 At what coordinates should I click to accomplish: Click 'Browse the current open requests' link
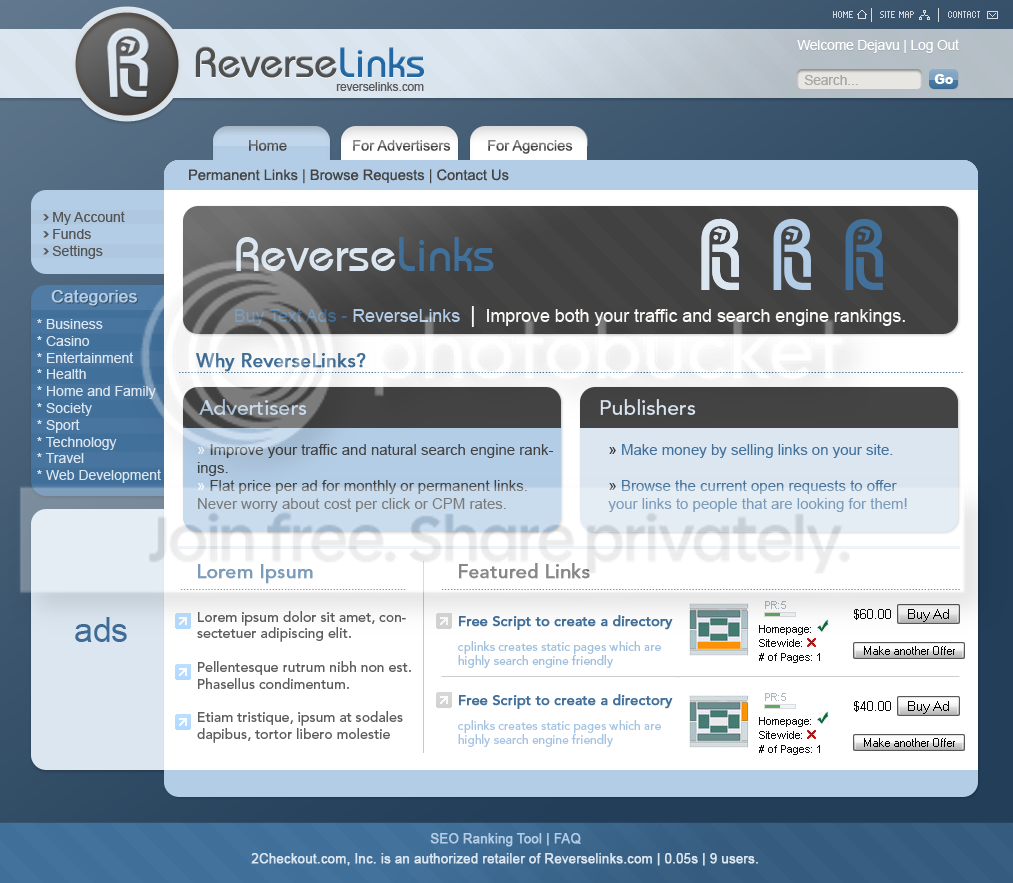click(757, 494)
